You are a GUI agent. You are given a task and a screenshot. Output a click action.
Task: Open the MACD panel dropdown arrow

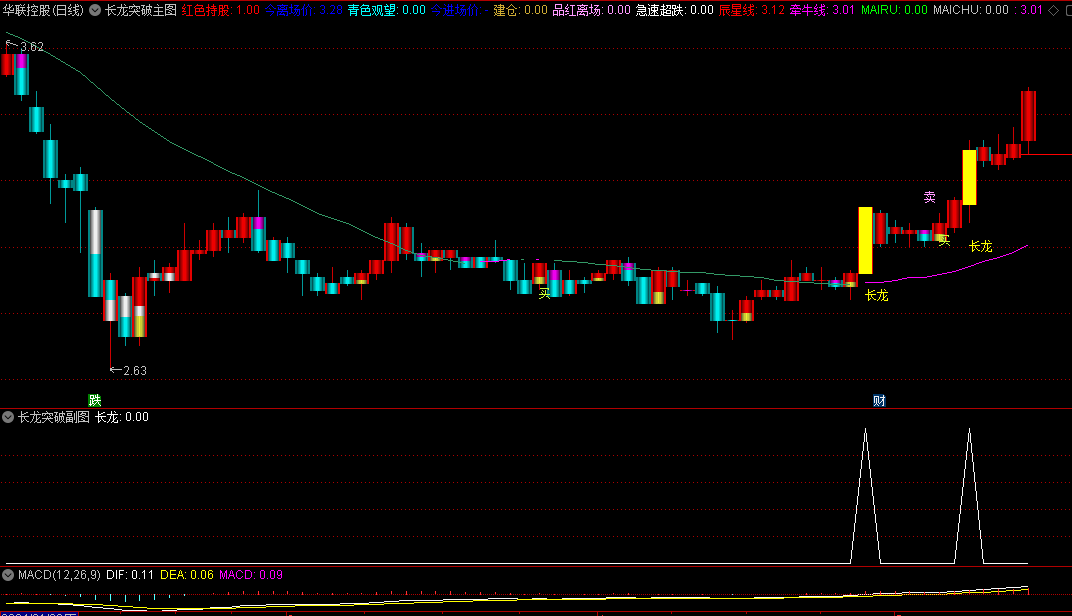click(8, 575)
